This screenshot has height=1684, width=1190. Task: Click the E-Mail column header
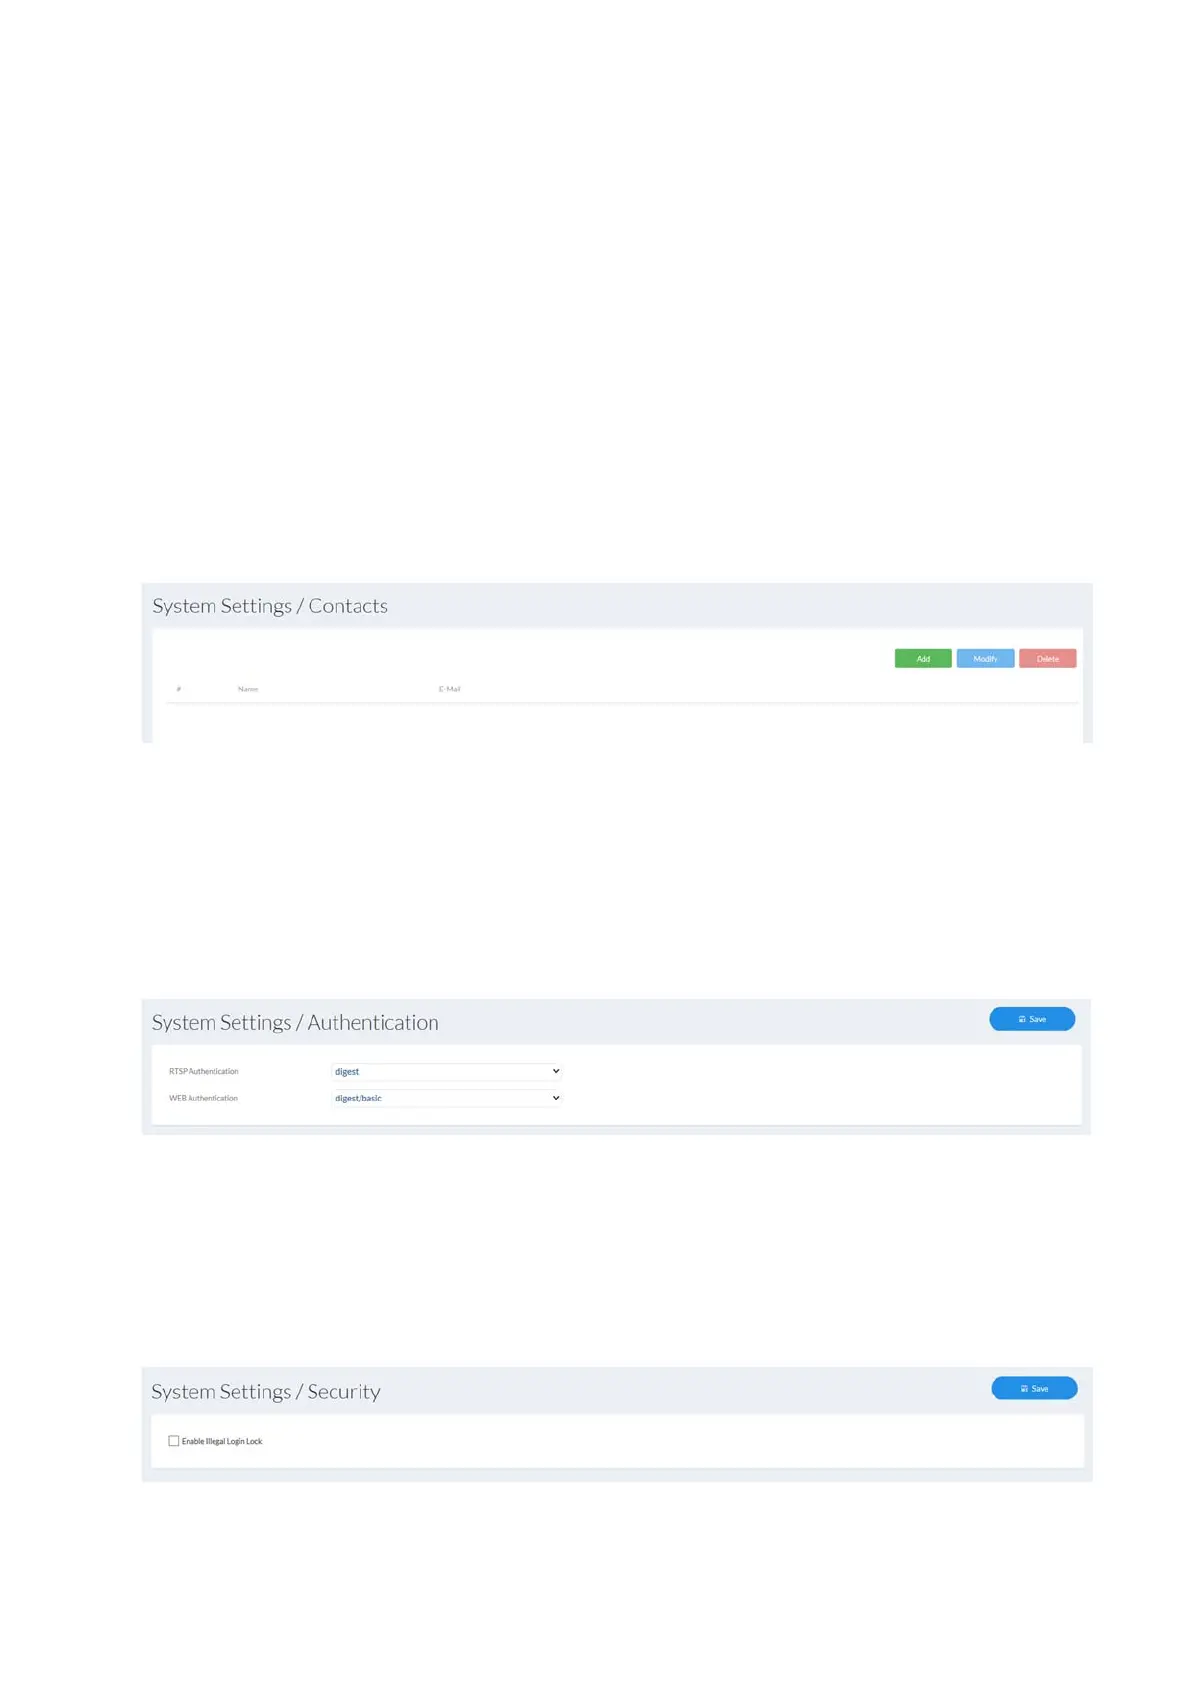click(449, 689)
